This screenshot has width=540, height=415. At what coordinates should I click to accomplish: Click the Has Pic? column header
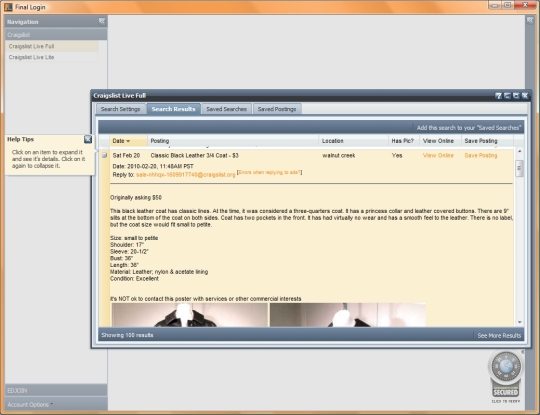point(404,141)
